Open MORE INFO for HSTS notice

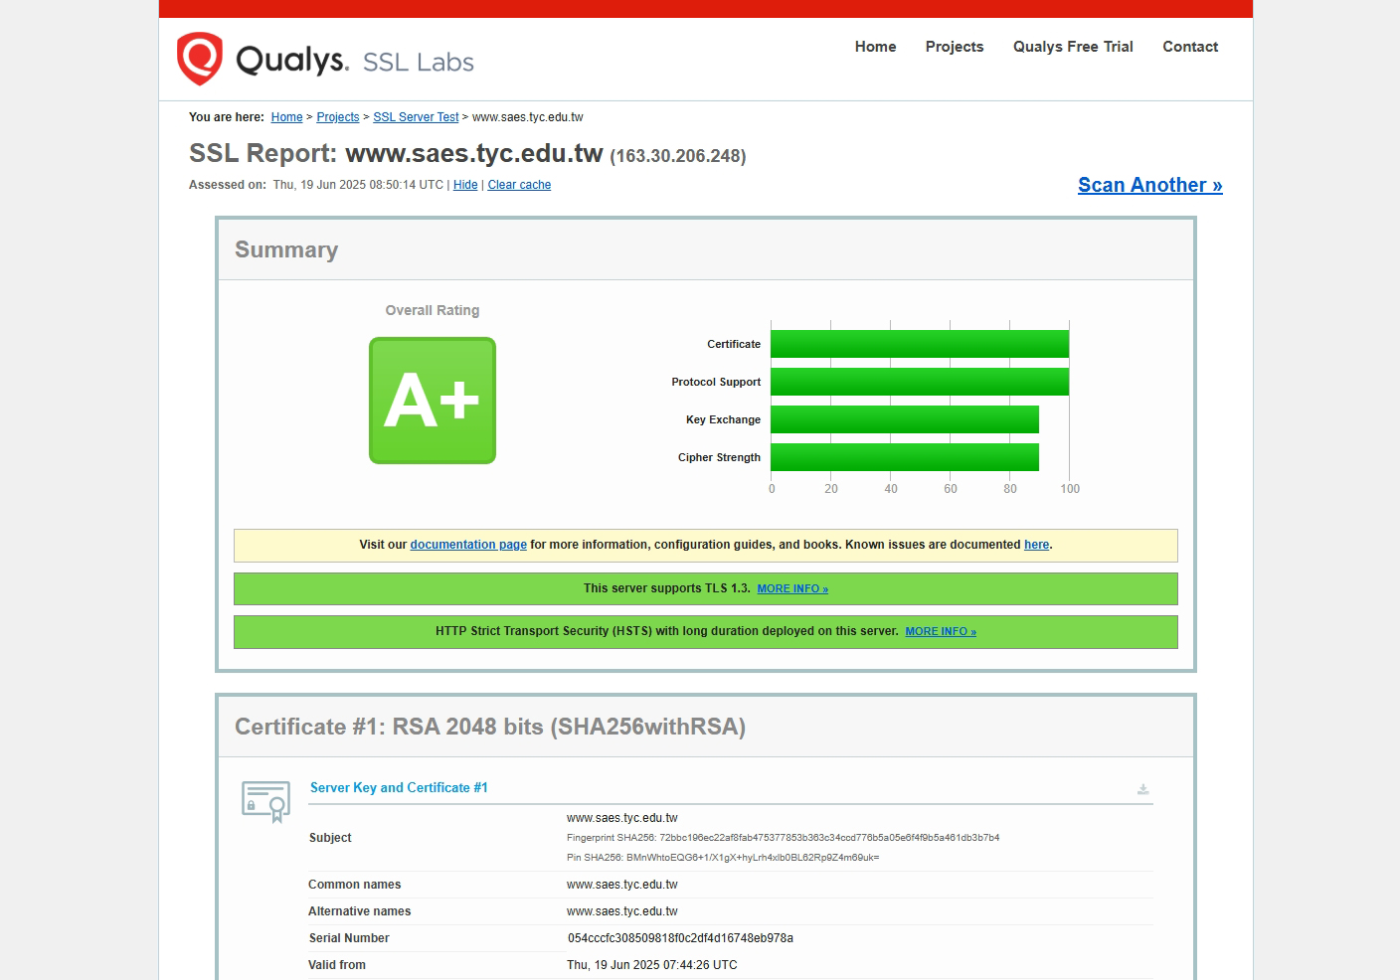940,632
